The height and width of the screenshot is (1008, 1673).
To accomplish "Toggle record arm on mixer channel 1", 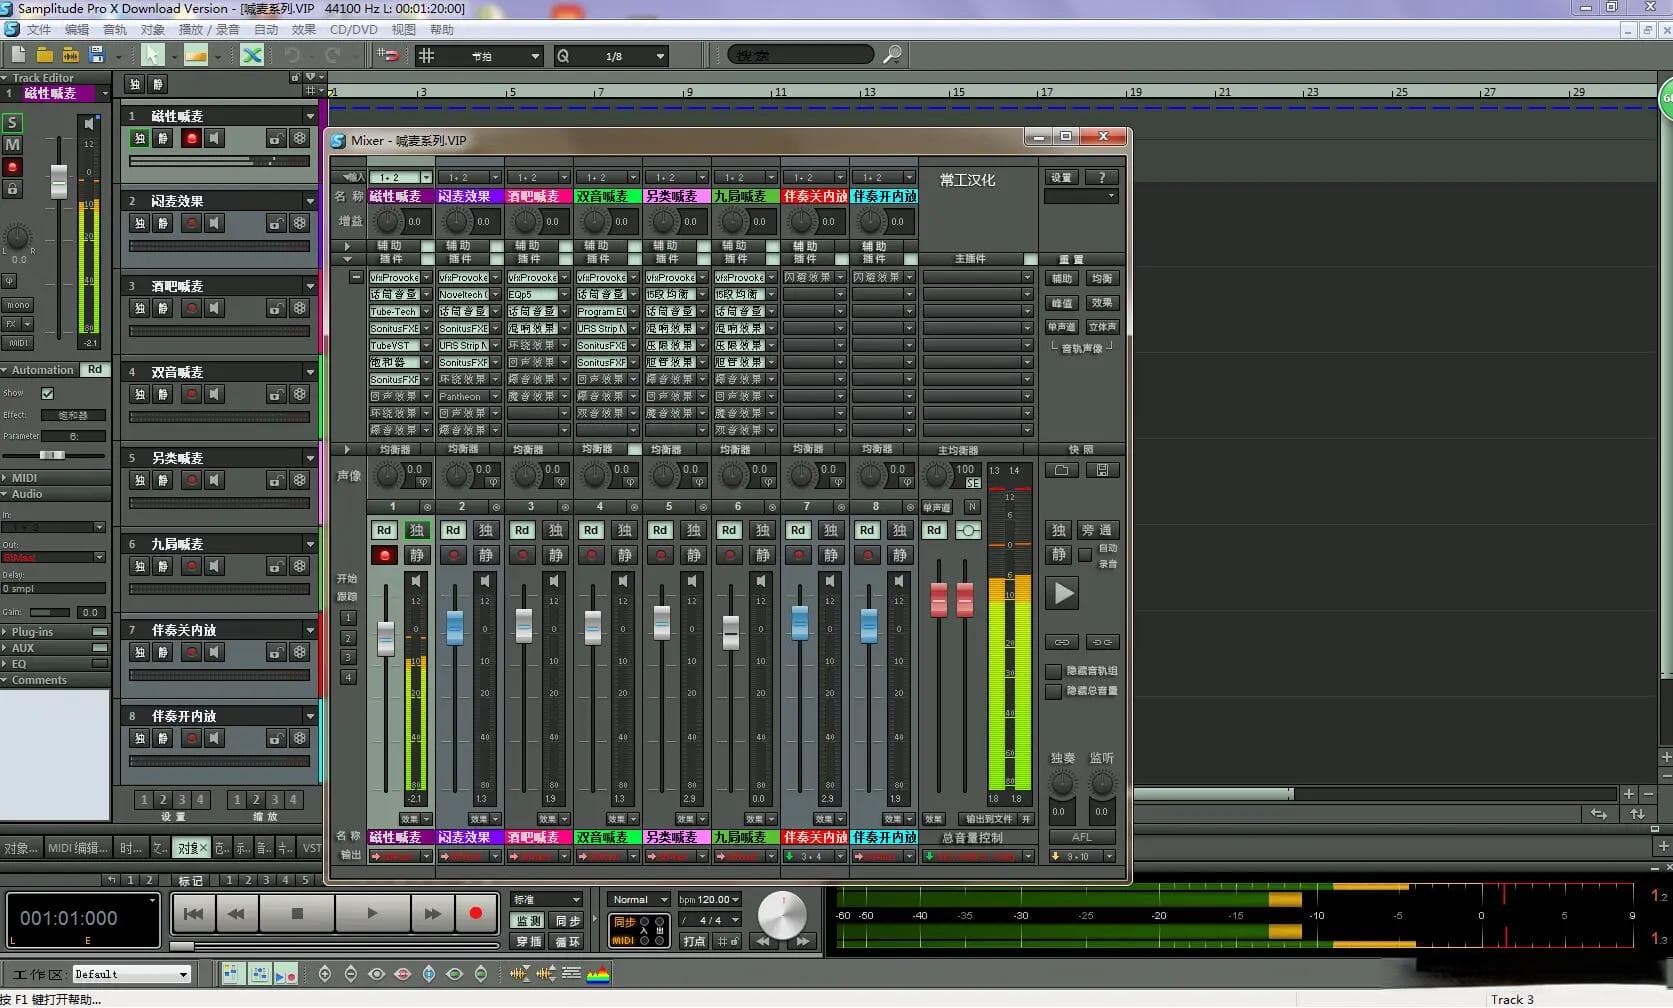I will 383,555.
